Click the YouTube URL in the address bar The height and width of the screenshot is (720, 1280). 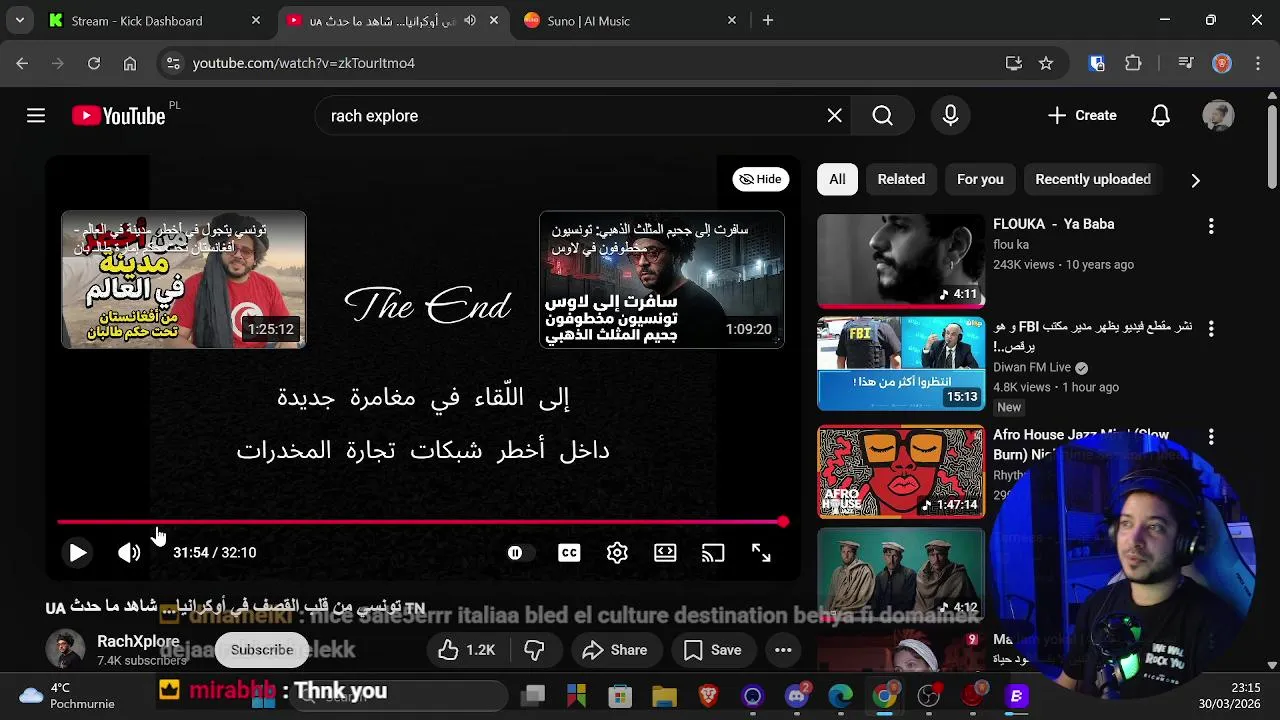(x=304, y=63)
